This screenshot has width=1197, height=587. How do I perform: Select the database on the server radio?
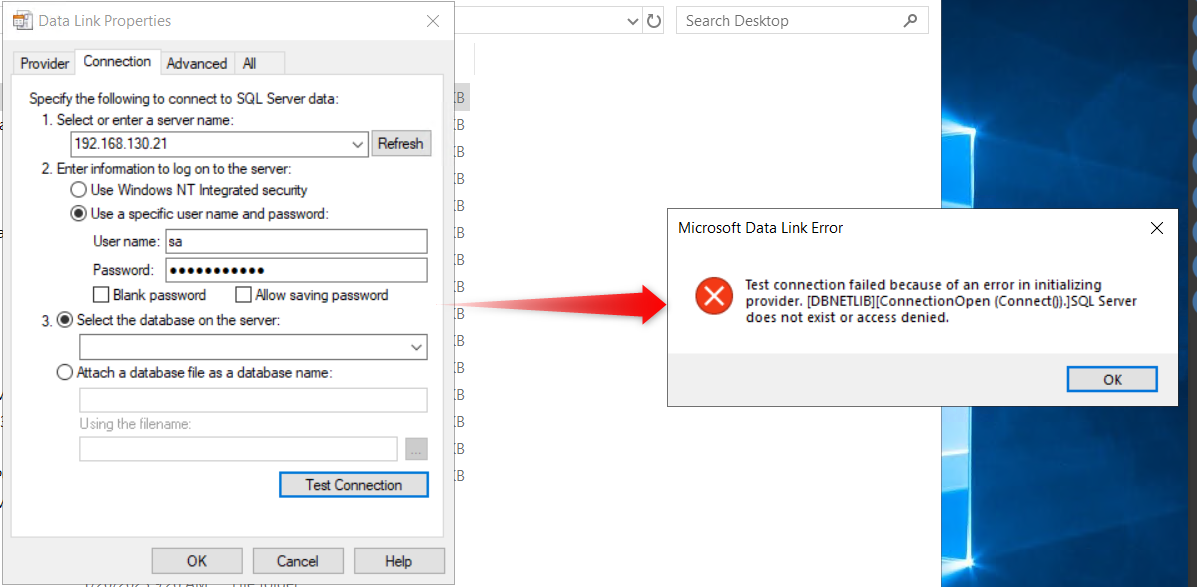tap(66, 321)
